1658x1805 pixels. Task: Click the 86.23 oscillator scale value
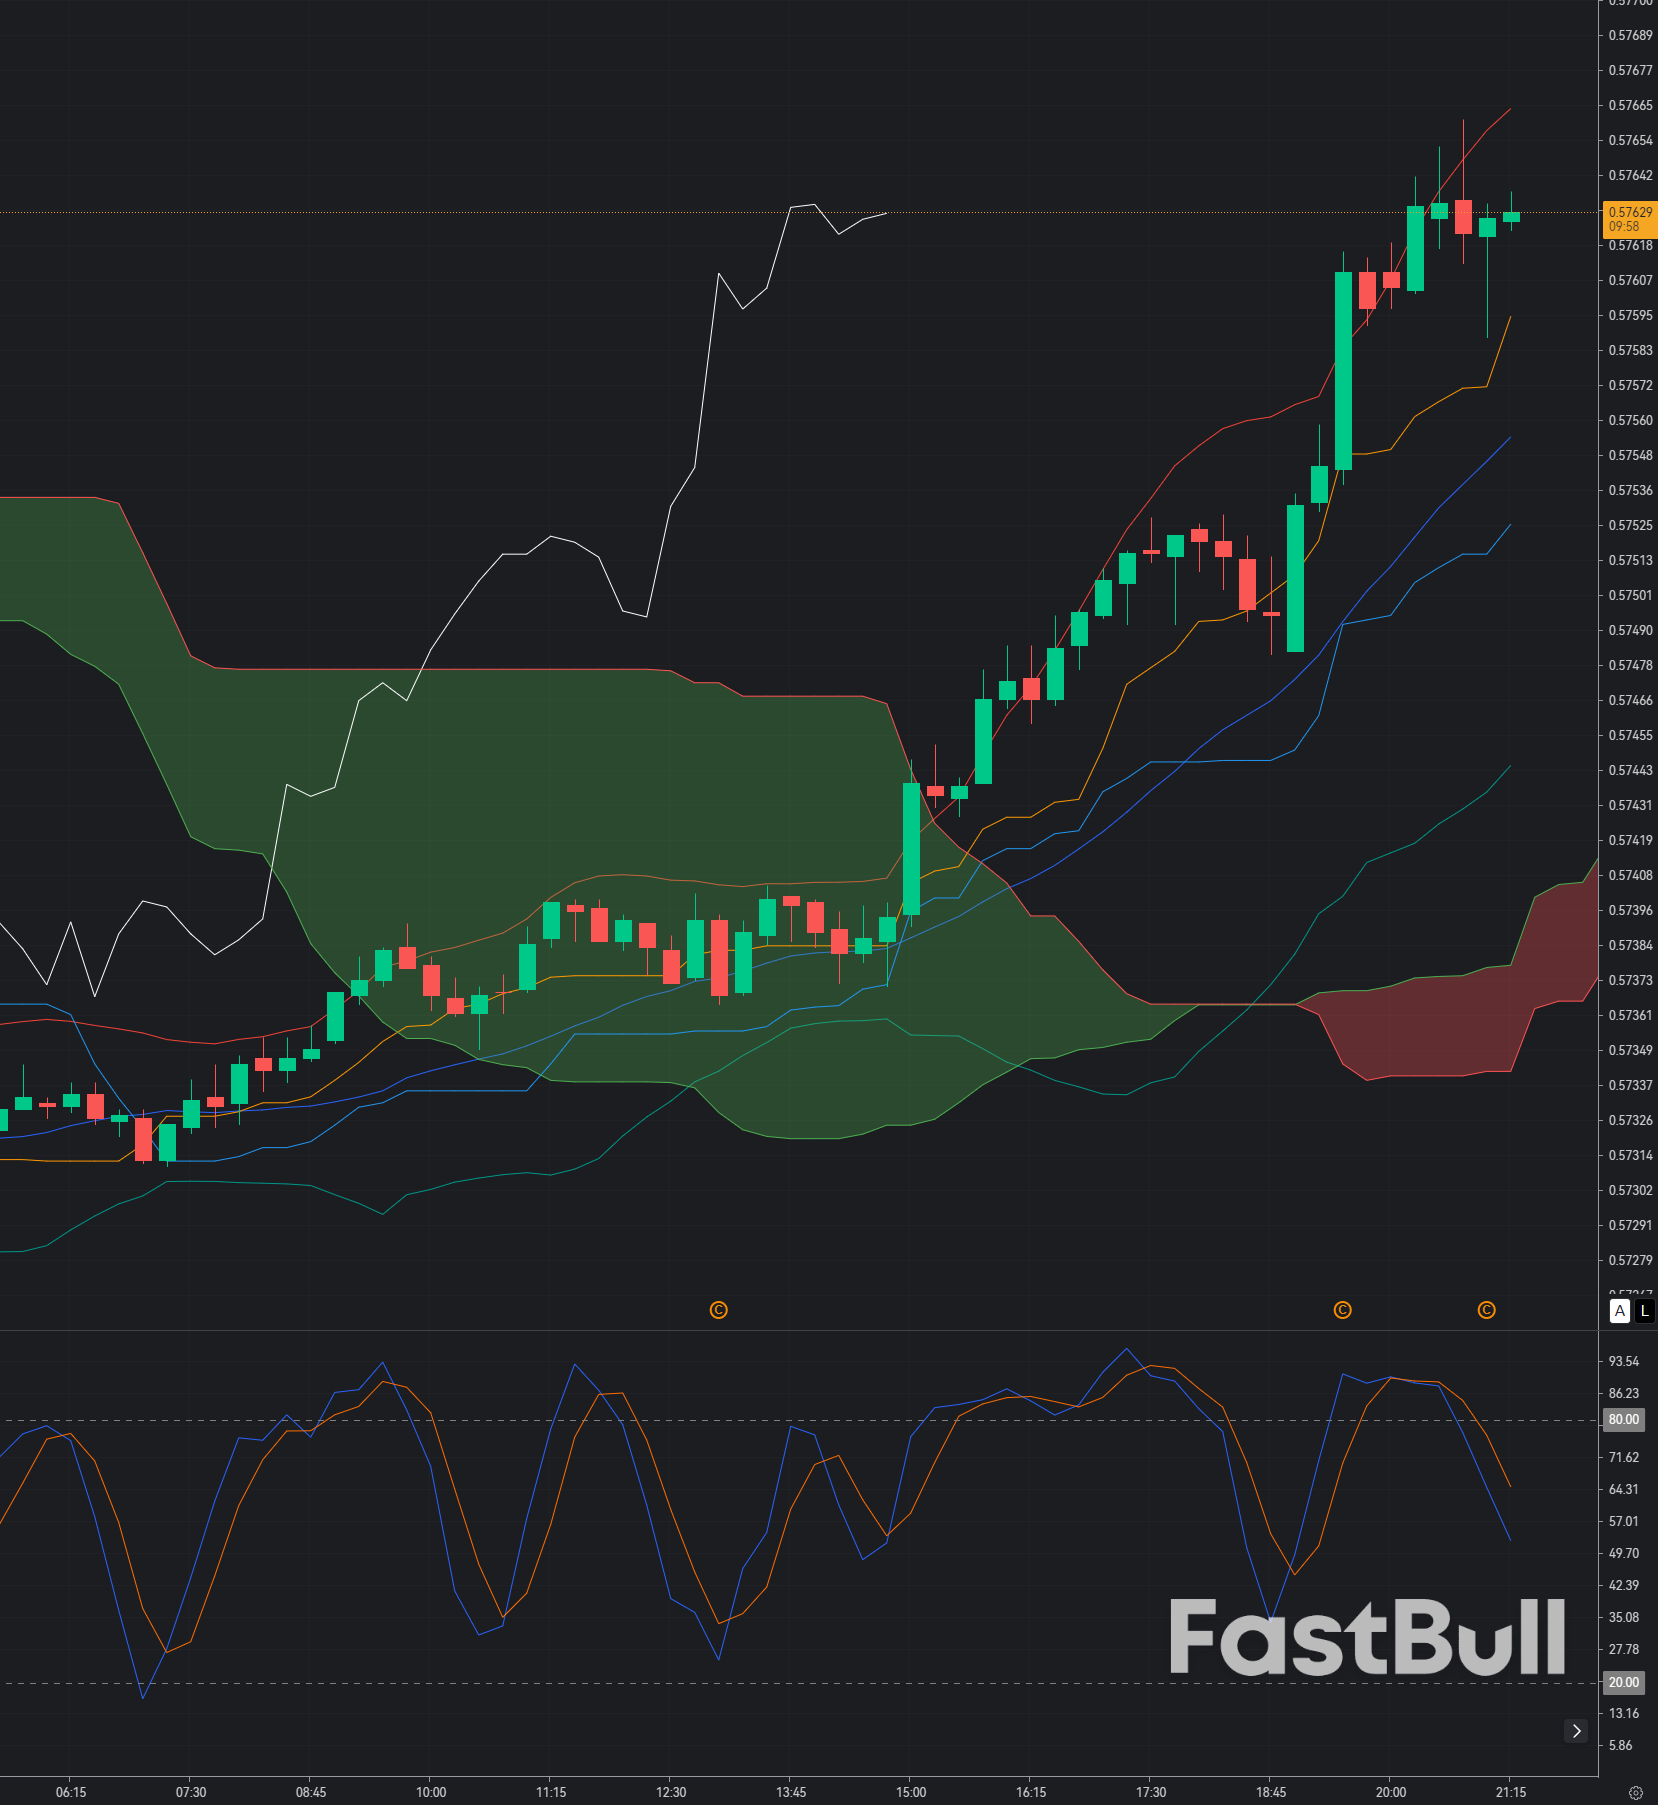click(1624, 1393)
